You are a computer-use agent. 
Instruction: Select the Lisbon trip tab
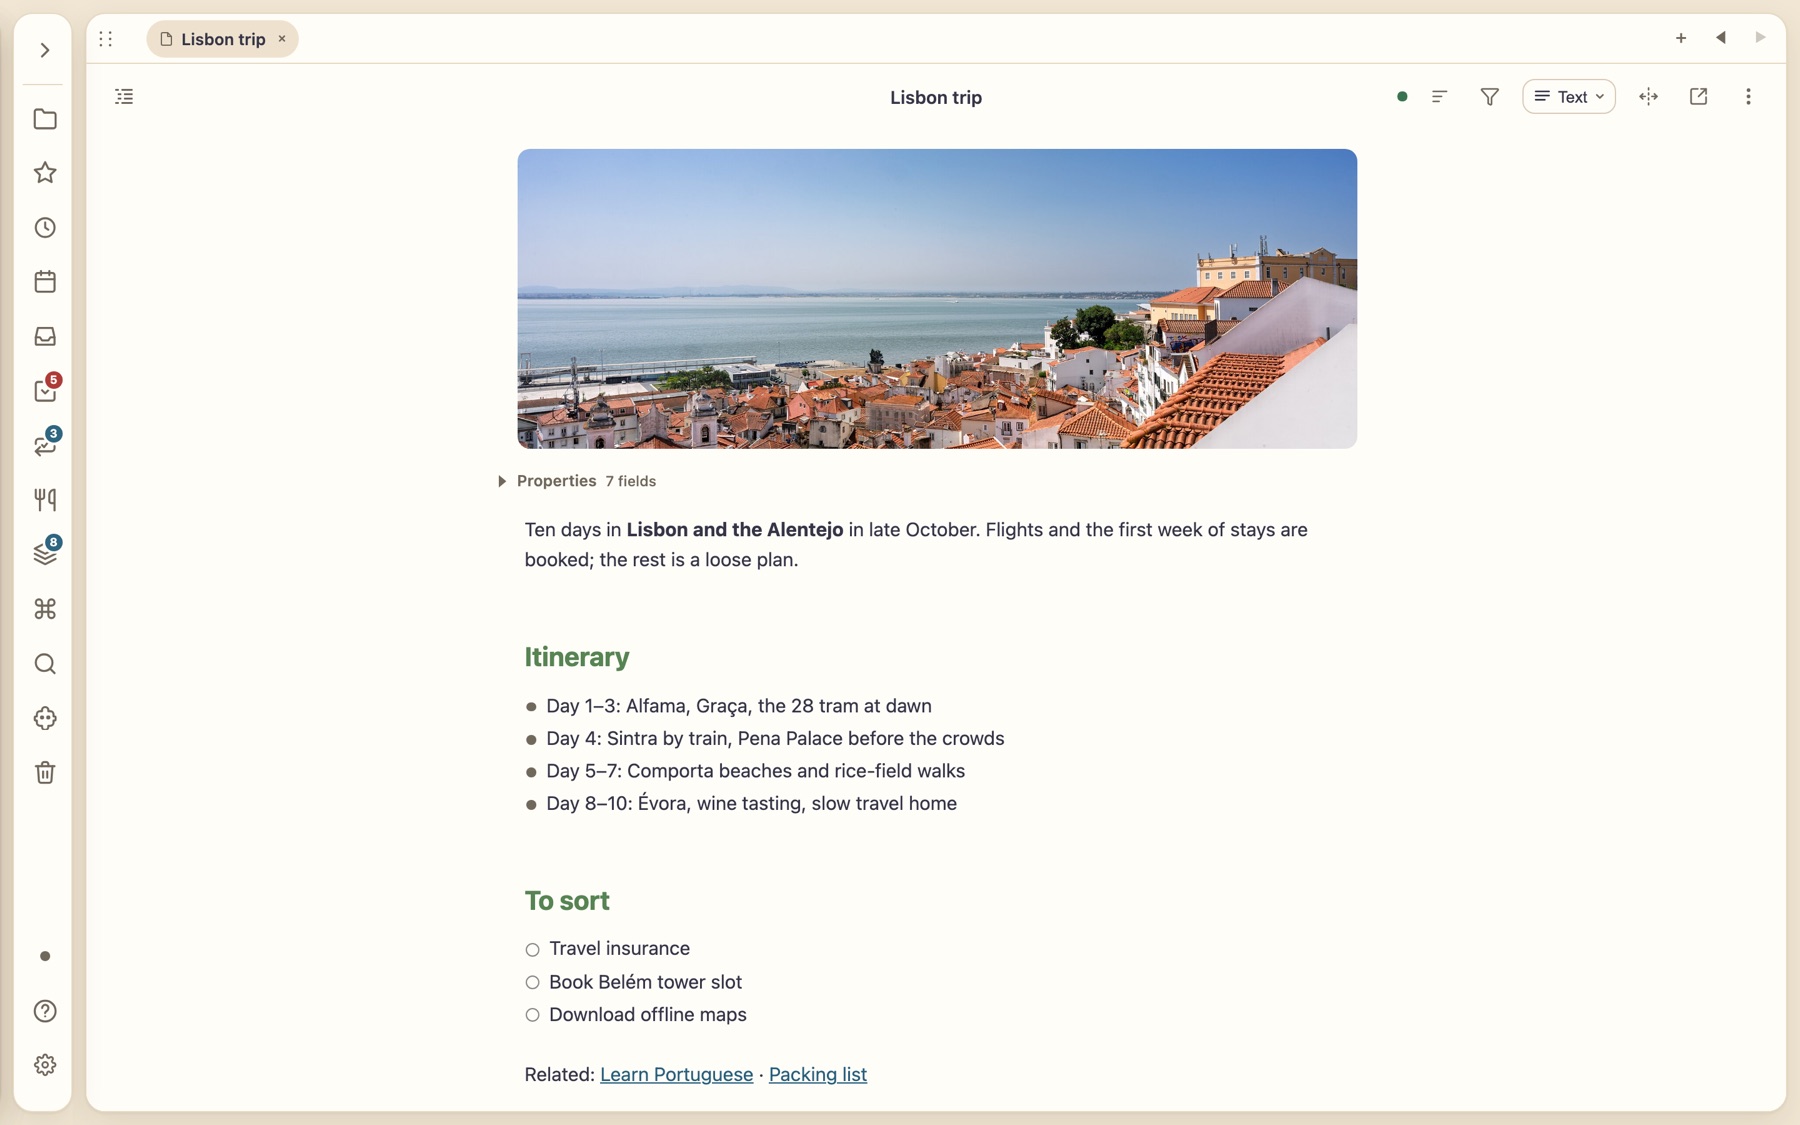(x=222, y=39)
